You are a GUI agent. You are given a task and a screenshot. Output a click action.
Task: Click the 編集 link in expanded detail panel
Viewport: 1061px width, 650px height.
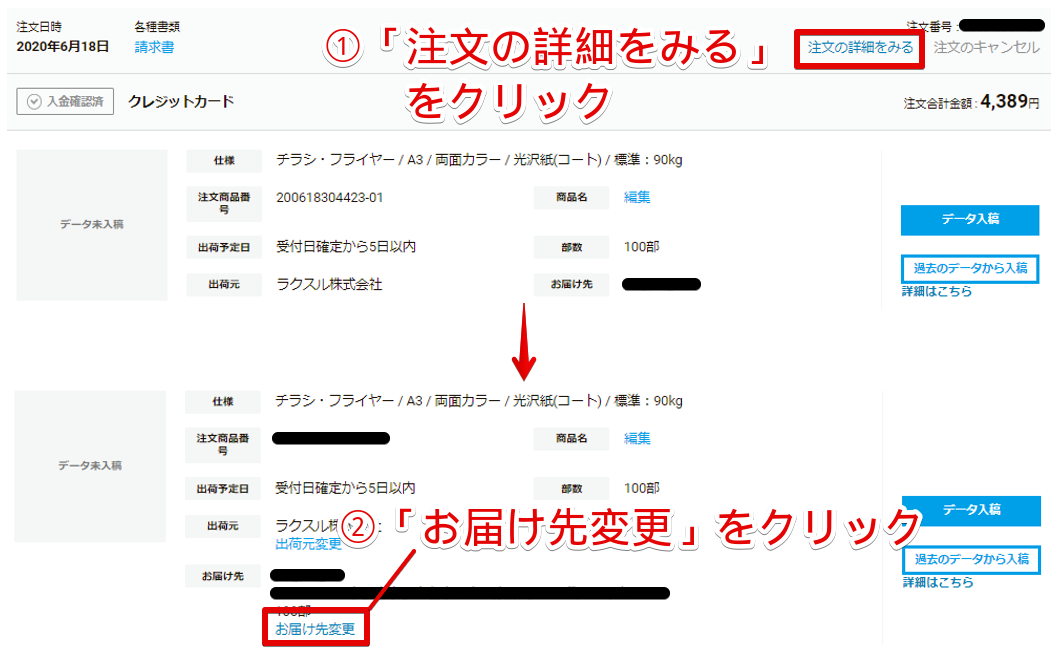[x=637, y=438]
